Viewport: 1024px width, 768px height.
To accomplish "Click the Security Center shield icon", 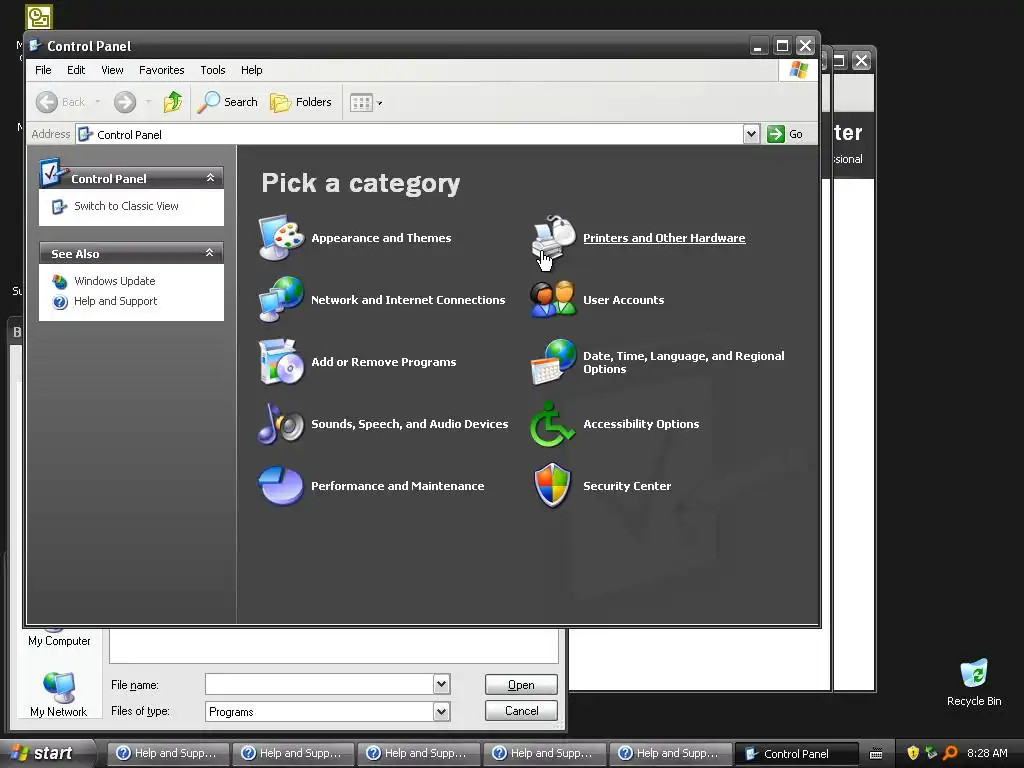I will 552,485.
